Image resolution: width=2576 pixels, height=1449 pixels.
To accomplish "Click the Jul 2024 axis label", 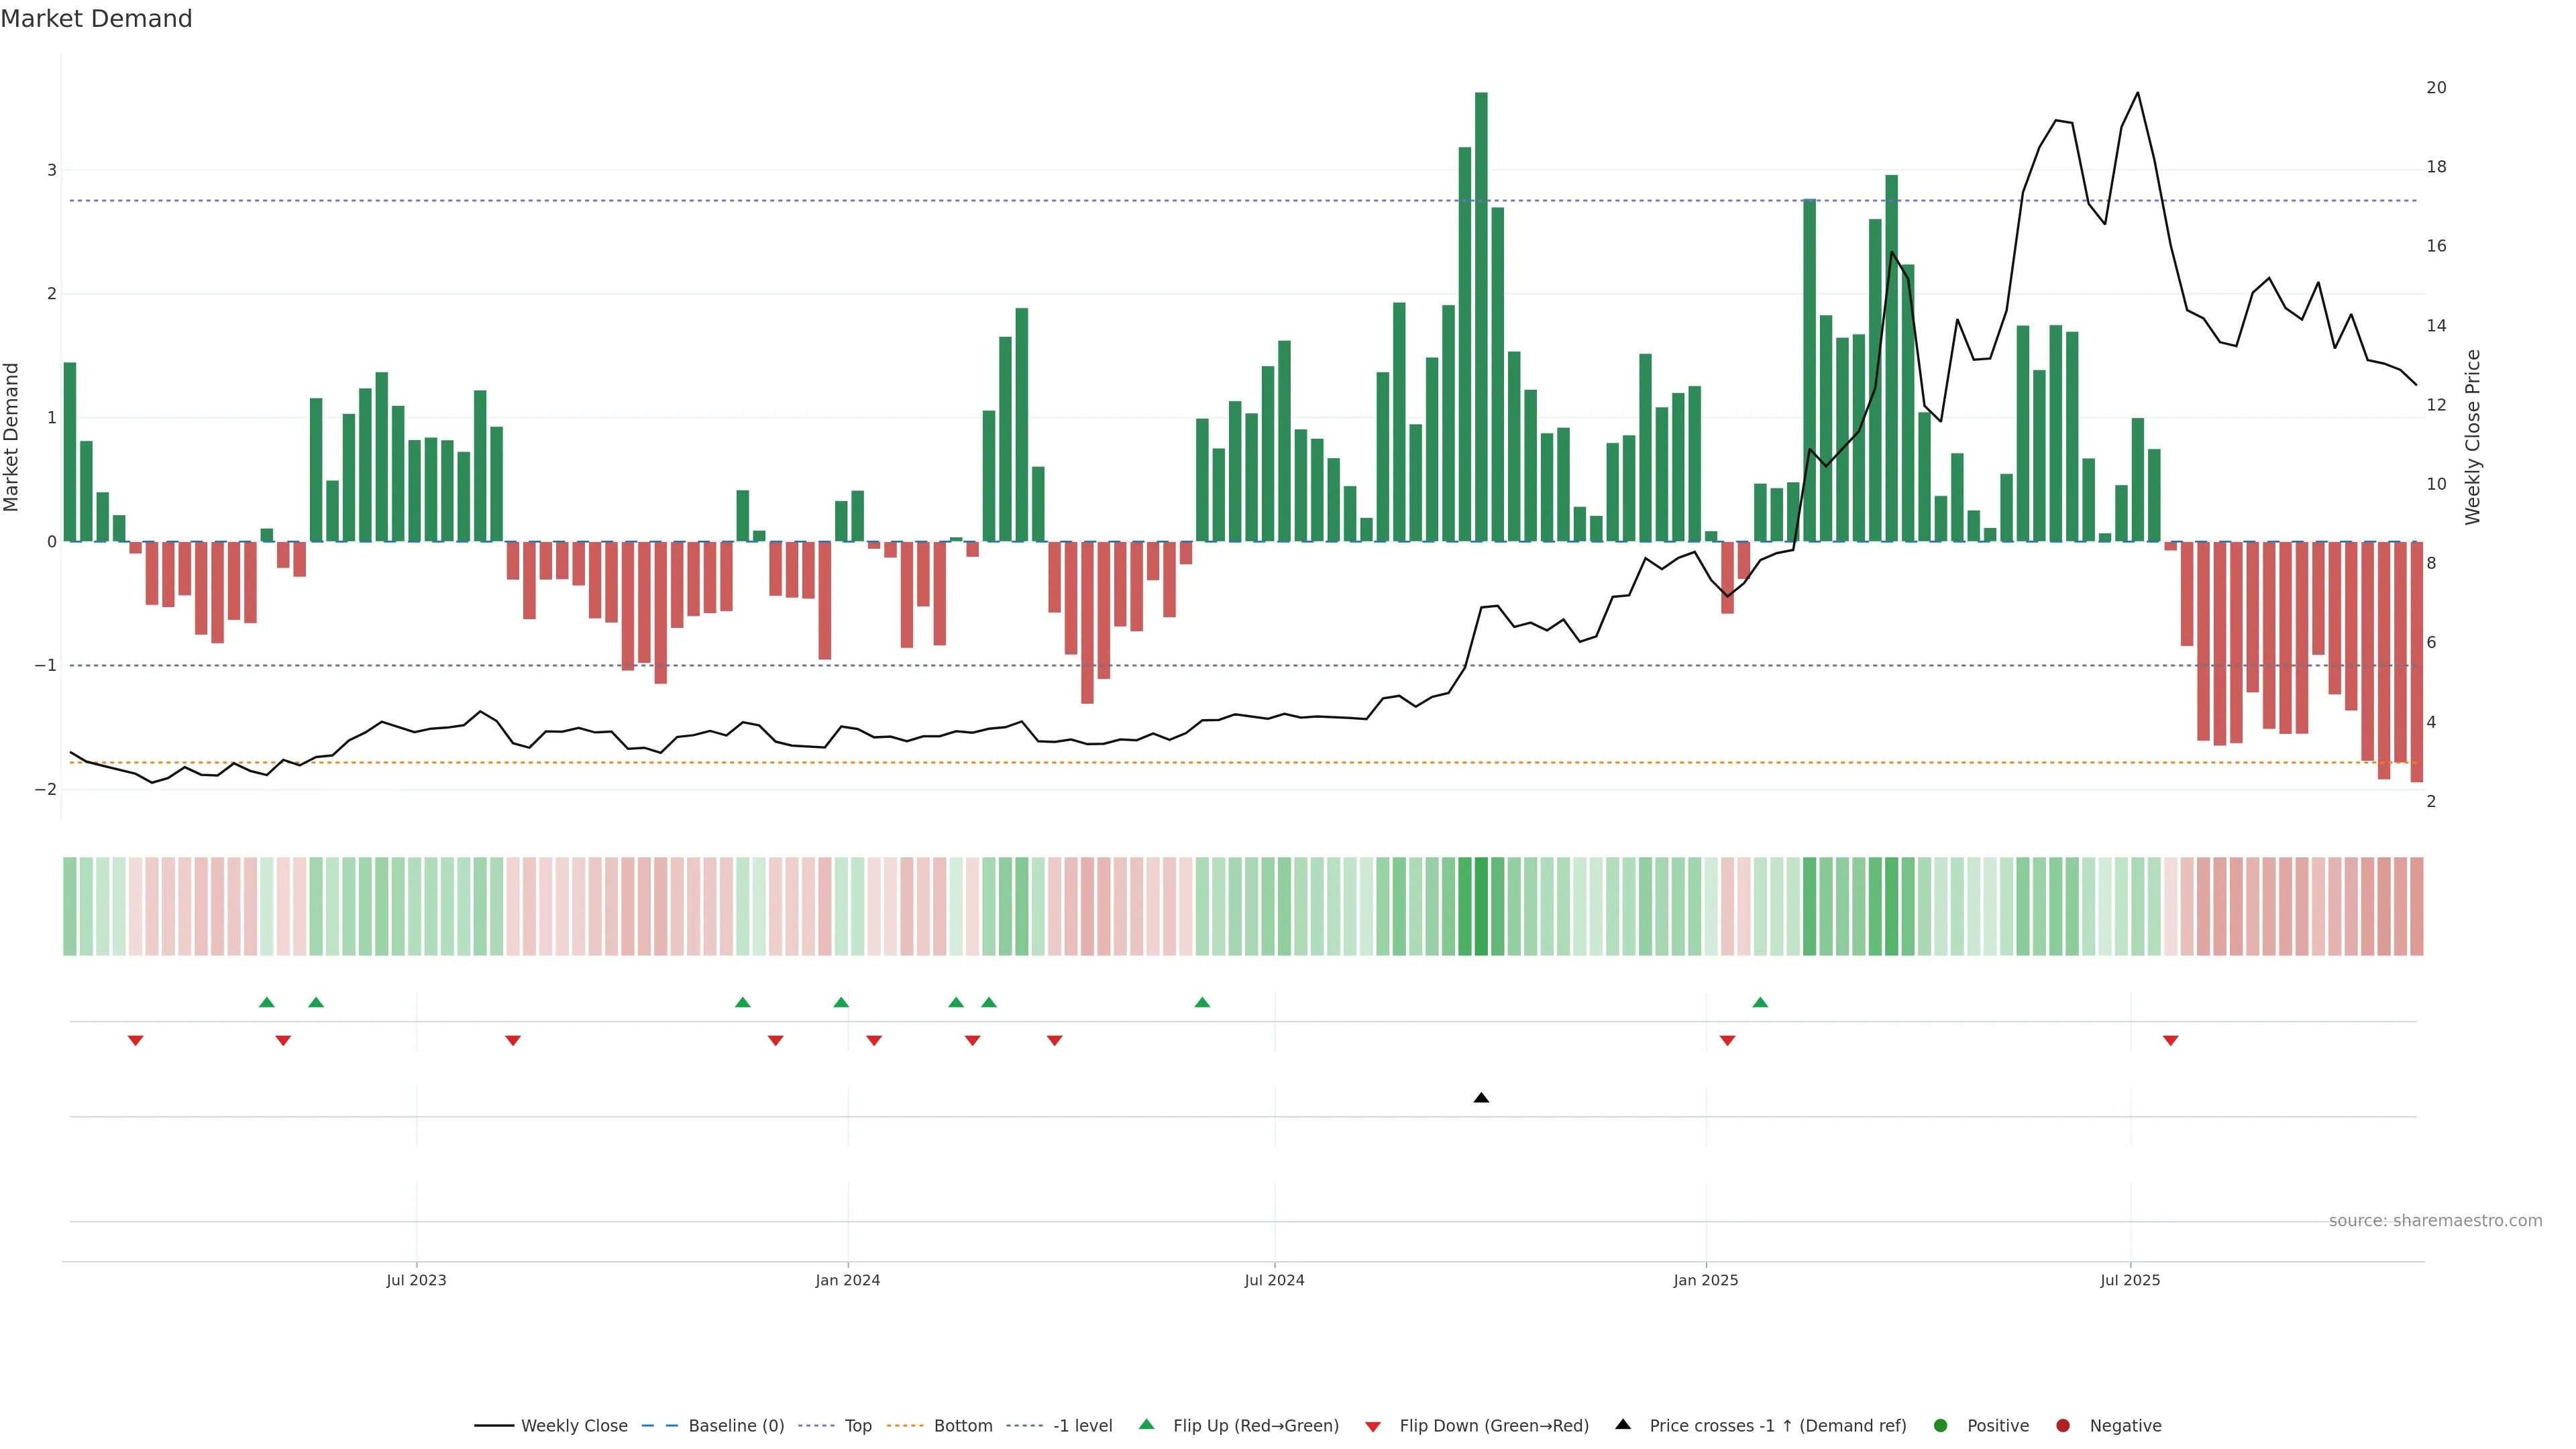I will [x=1274, y=1280].
